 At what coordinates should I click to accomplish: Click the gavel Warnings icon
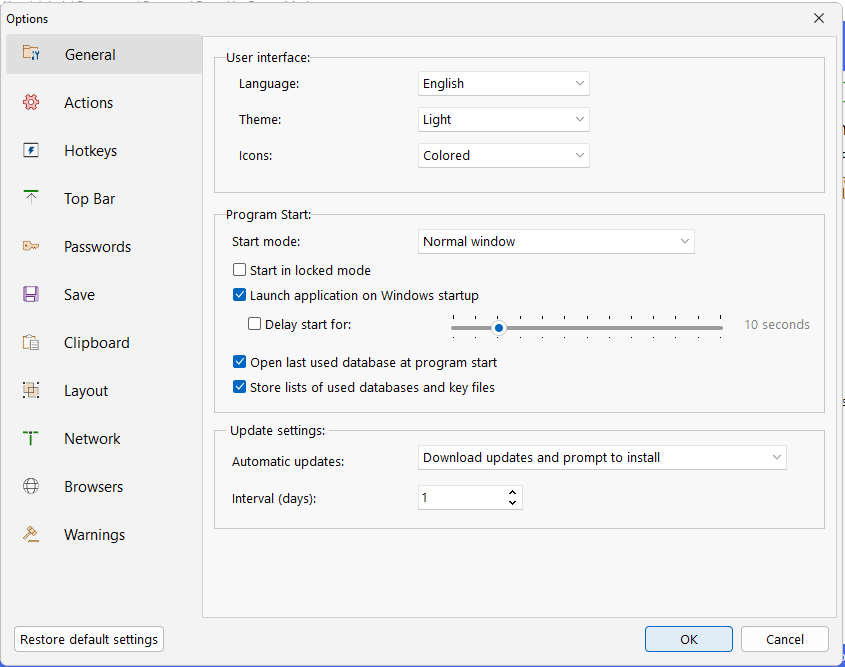click(x=31, y=534)
